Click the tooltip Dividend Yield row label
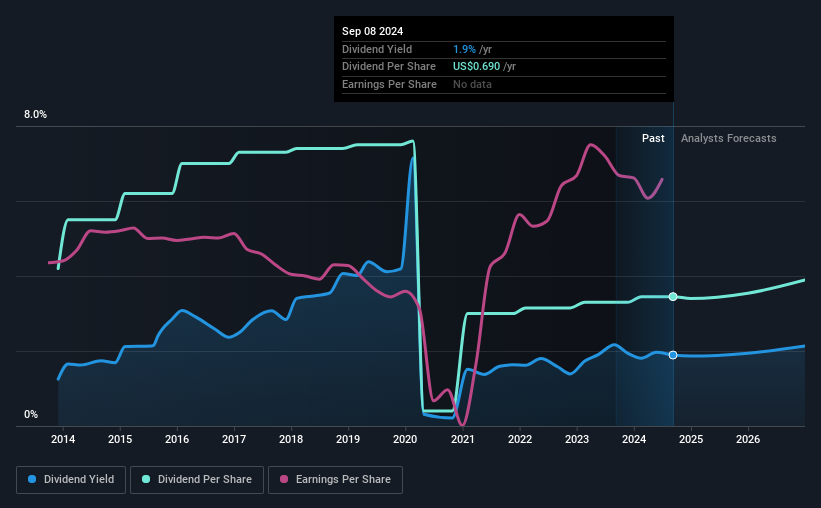Image resolution: width=821 pixels, height=508 pixels. 377,49
